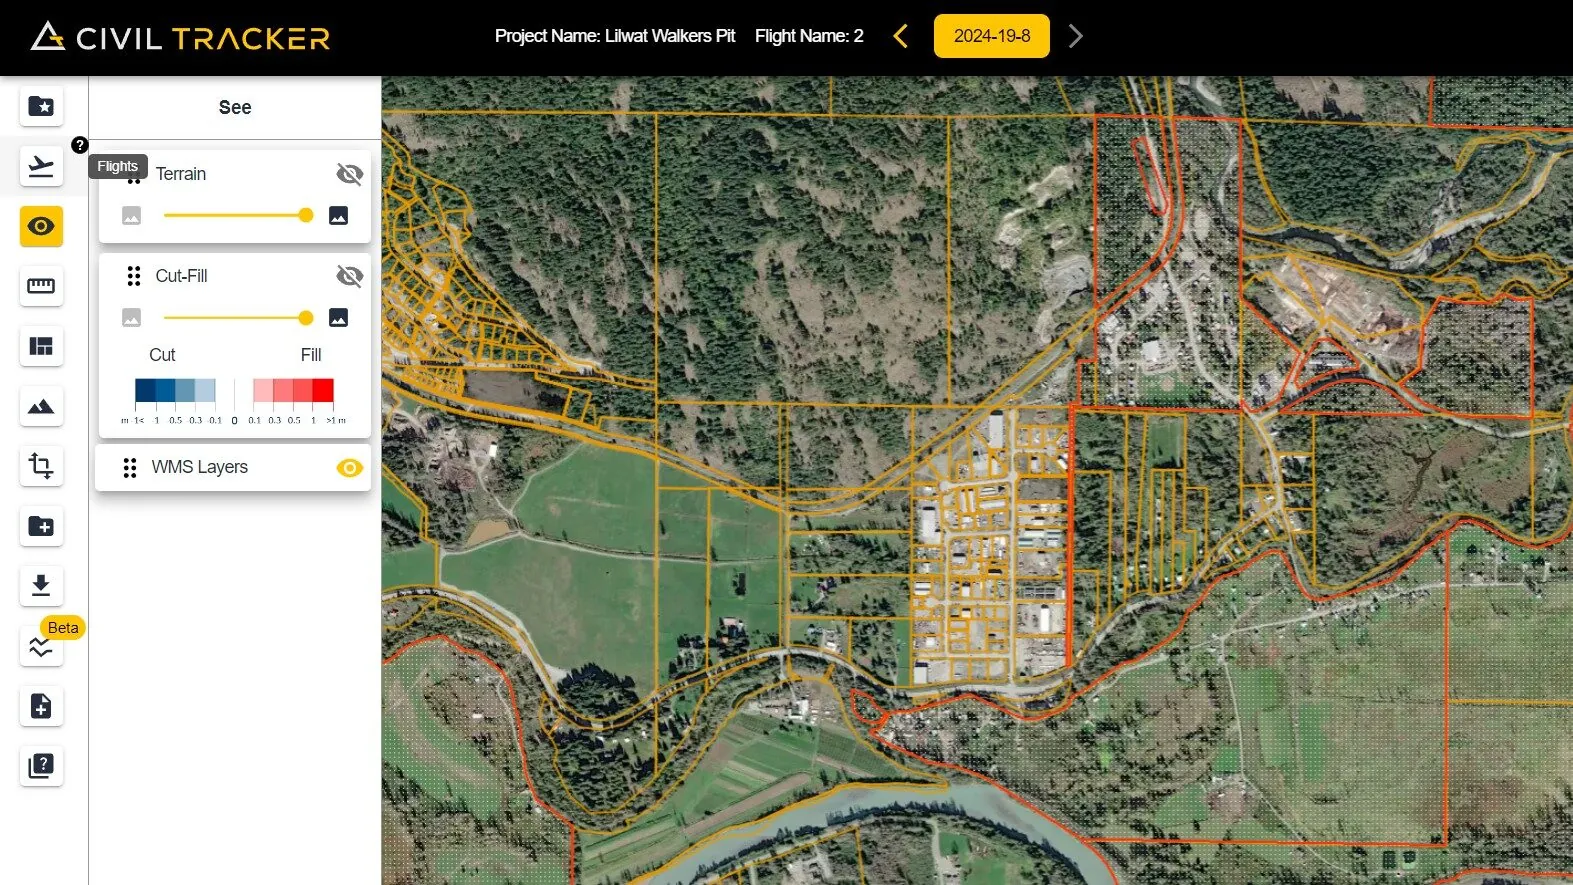
Task: Click the Terrain opacity slider handle
Action: point(306,215)
